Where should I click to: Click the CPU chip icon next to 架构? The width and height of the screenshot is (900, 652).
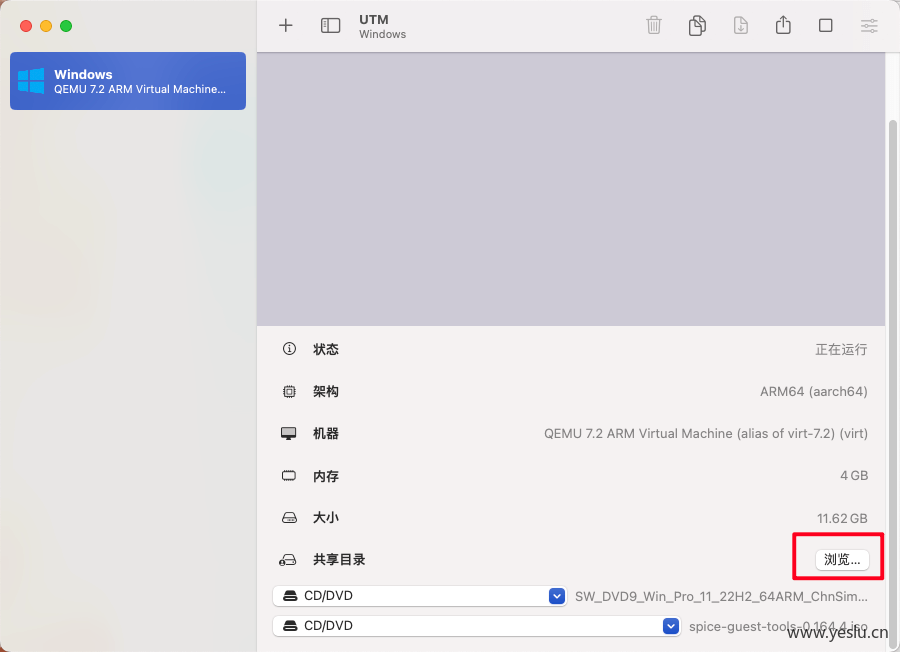point(289,391)
